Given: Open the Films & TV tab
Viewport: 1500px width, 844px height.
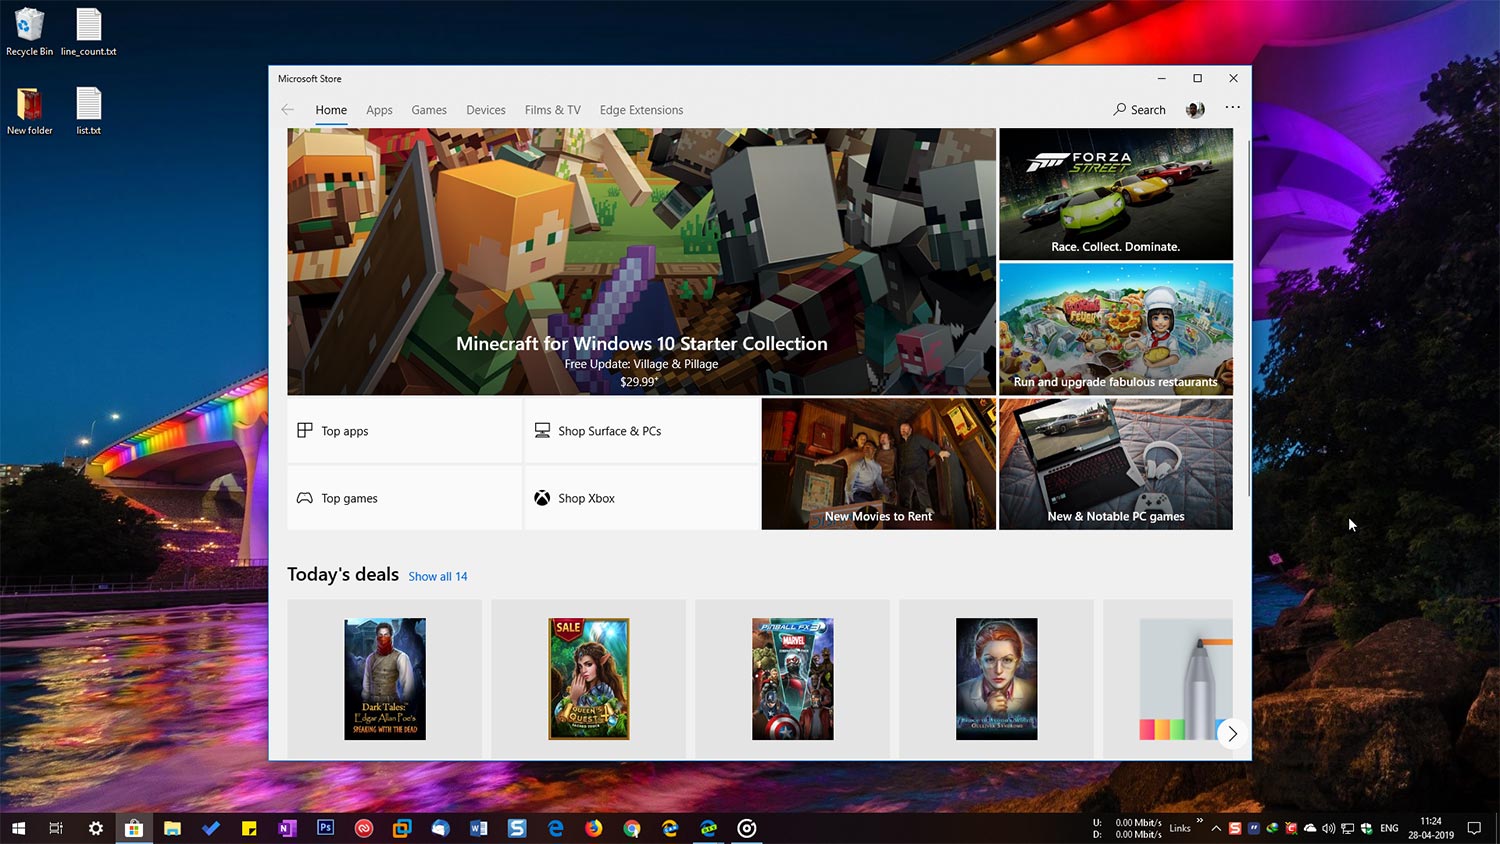Looking at the screenshot, I should click(552, 110).
